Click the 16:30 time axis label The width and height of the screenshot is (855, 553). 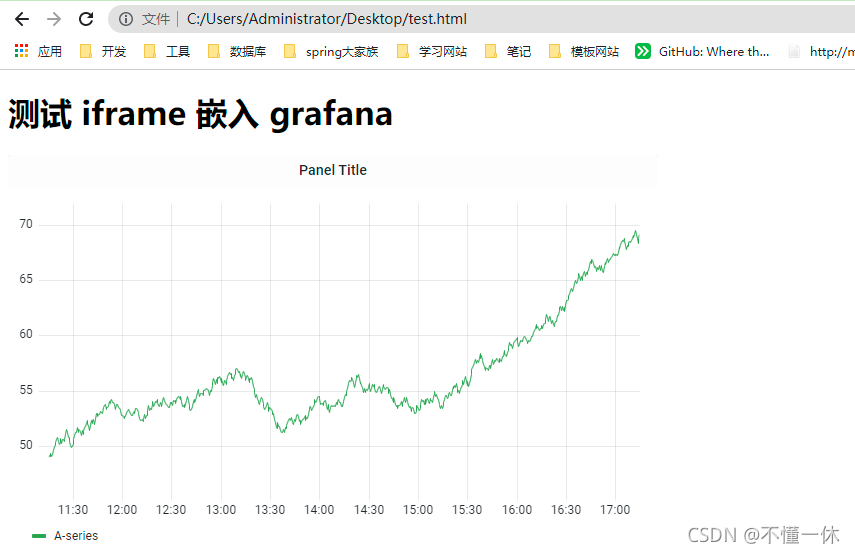566,510
